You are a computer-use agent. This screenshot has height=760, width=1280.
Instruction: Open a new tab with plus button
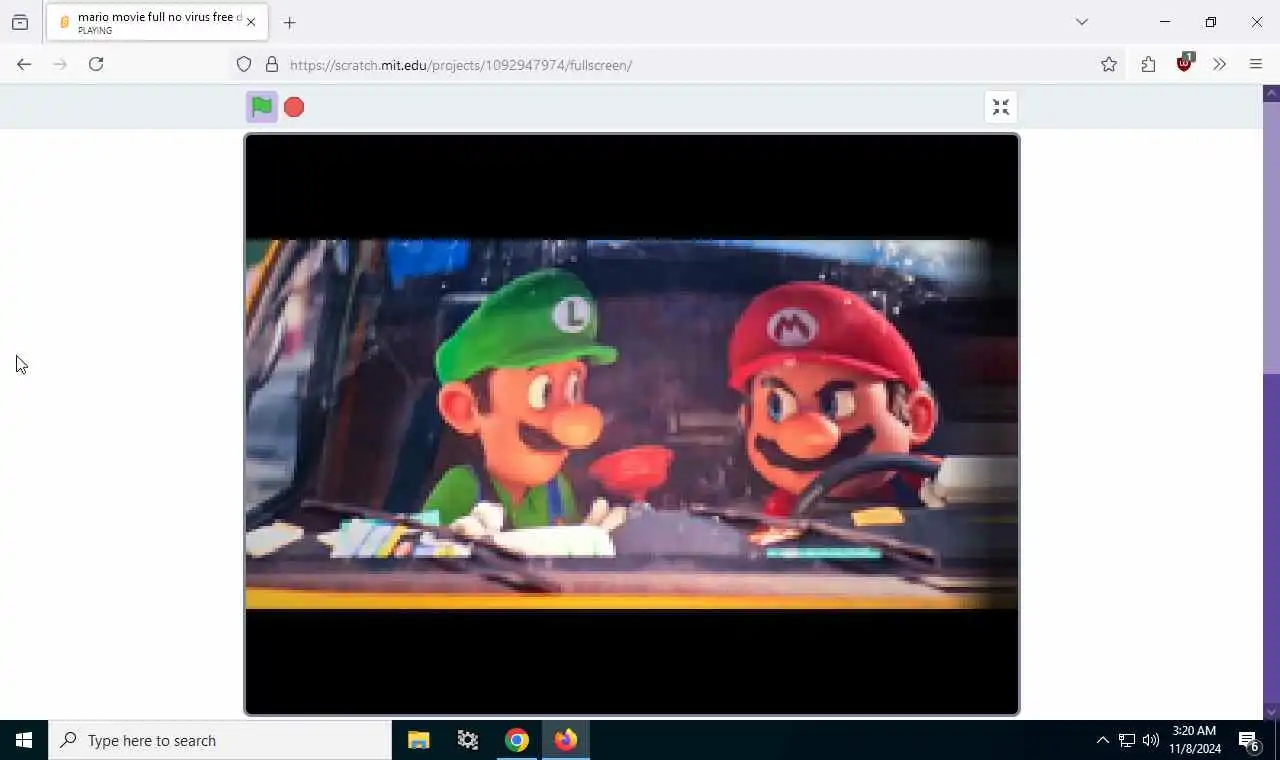coord(289,22)
